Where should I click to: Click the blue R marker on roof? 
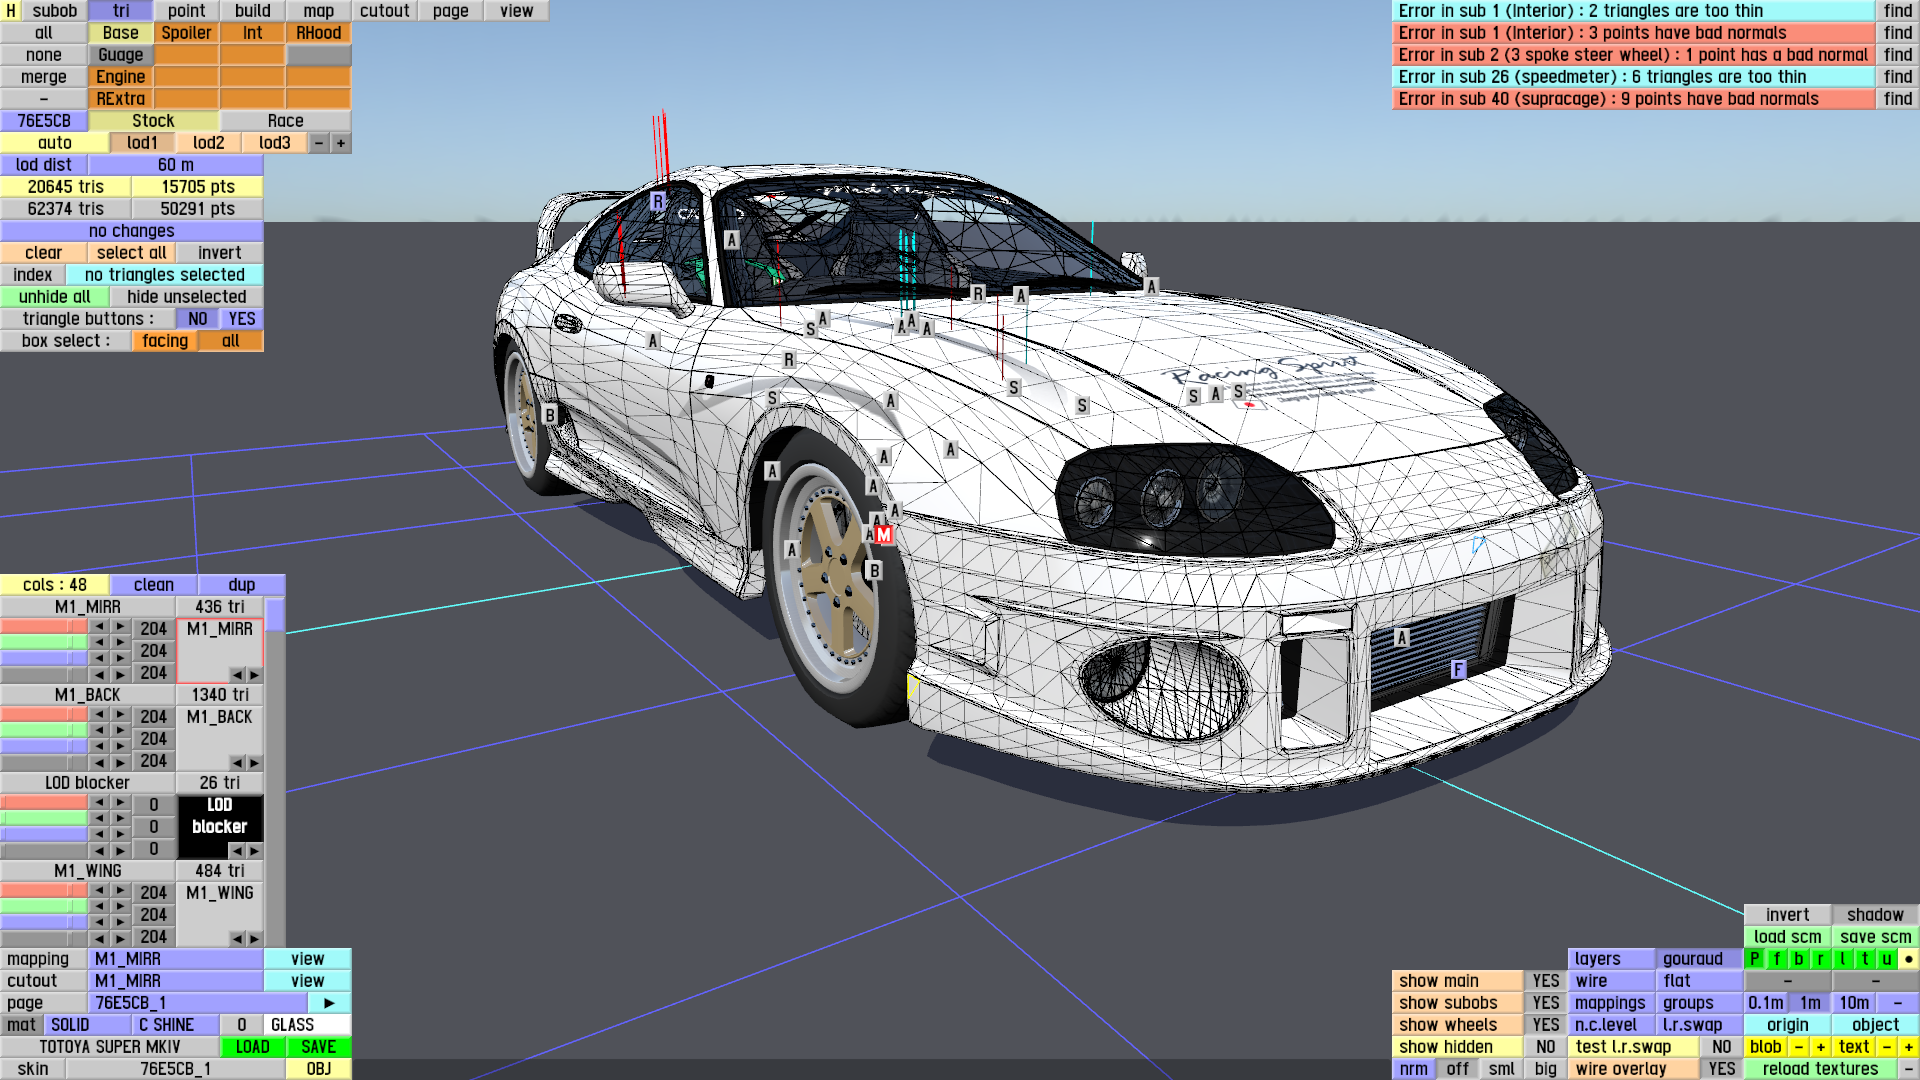pos(657,201)
